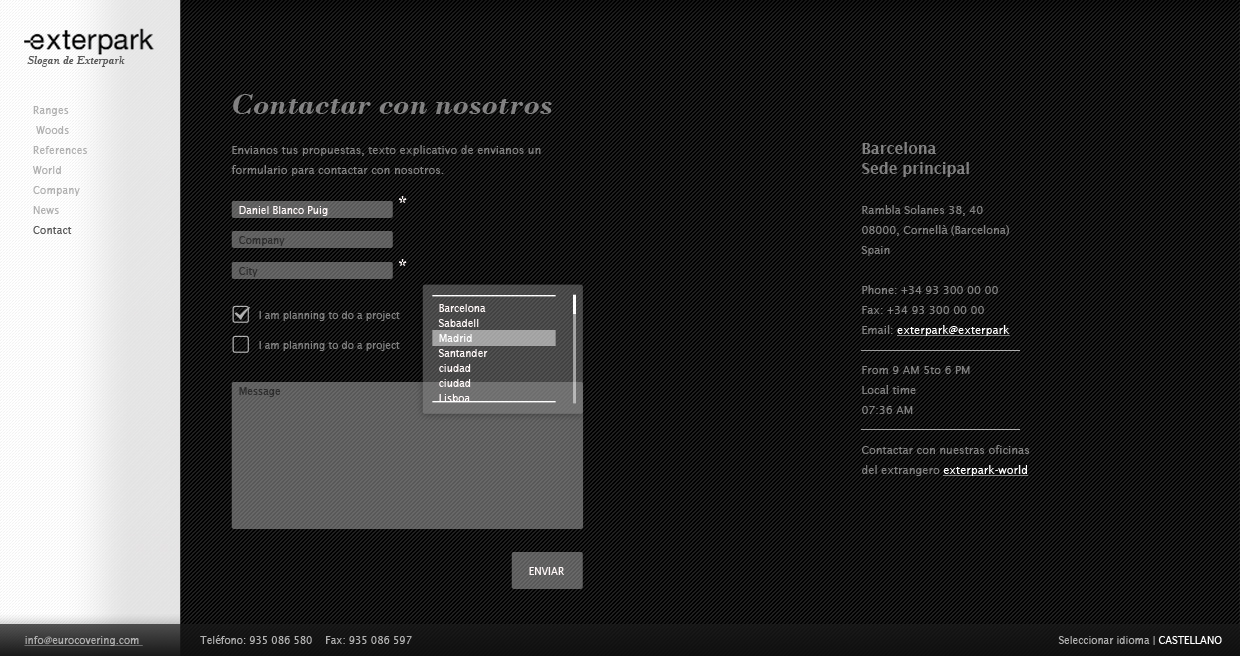Focus the Company input field
The height and width of the screenshot is (656, 1240).
(x=312, y=241)
